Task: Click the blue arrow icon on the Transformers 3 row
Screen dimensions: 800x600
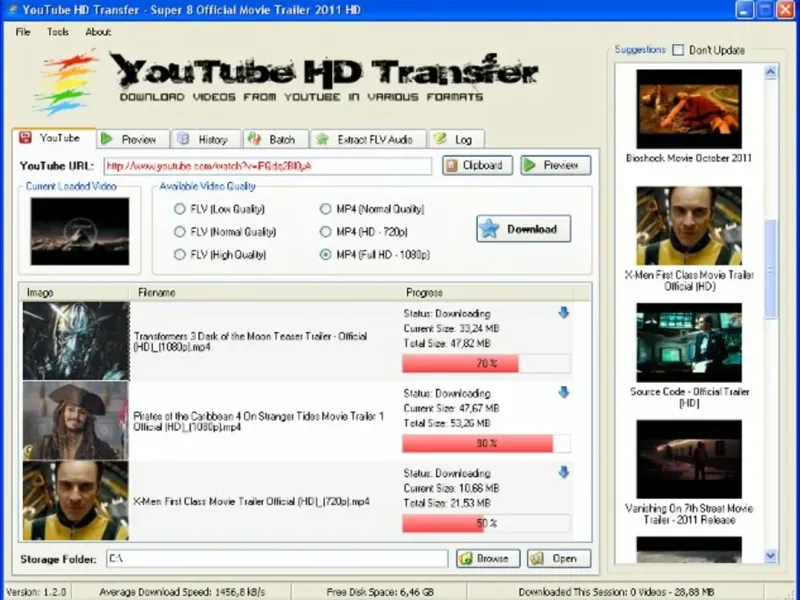Action: [x=563, y=313]
